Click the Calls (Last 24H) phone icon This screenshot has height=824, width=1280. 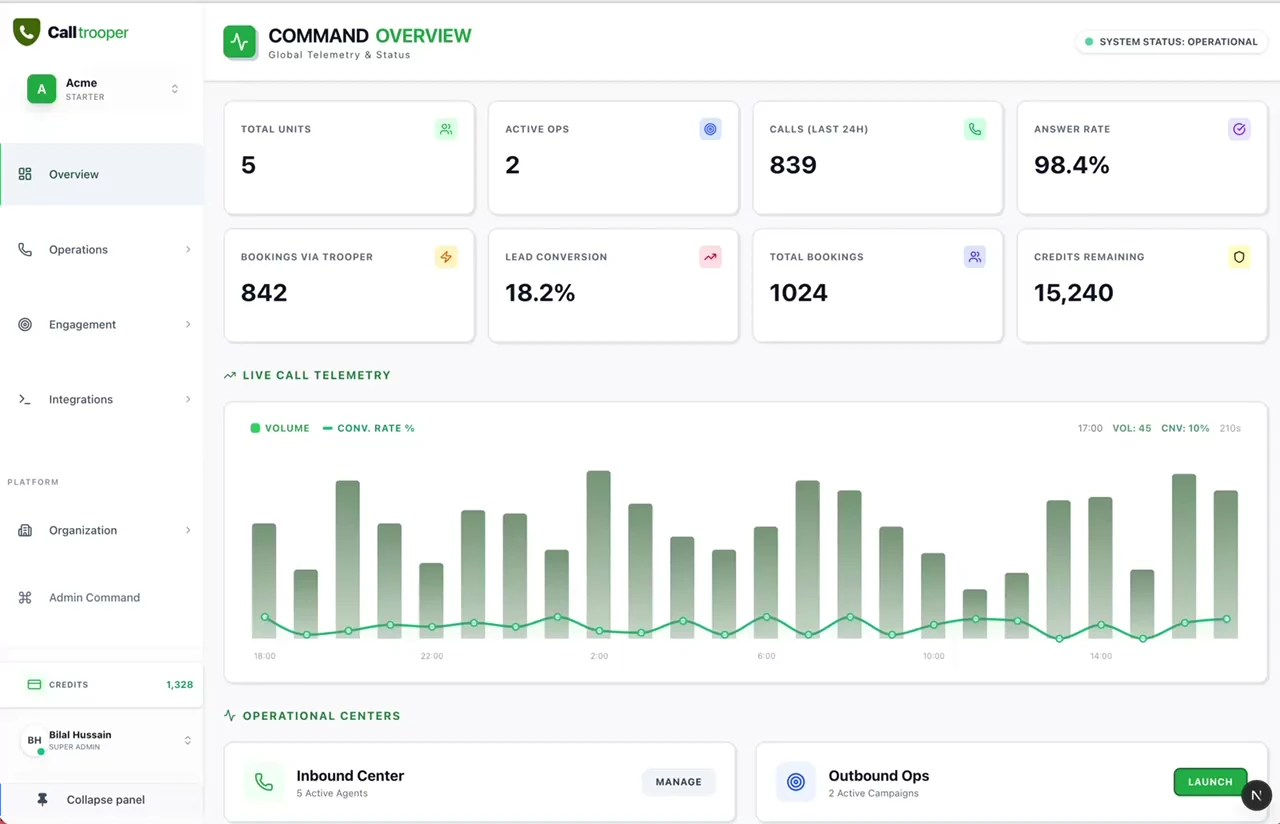(x=975, y=129)
